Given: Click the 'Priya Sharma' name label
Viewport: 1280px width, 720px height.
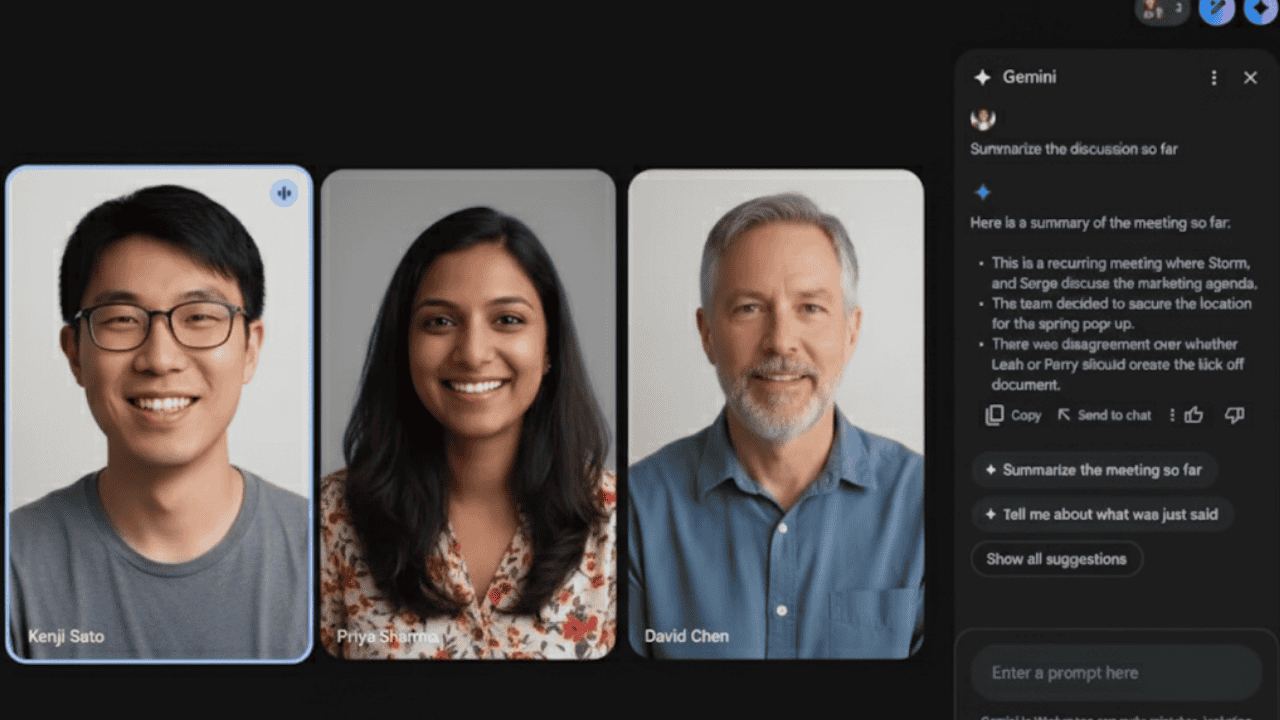Looking at the screenshot, I should (x=387, y=636).
